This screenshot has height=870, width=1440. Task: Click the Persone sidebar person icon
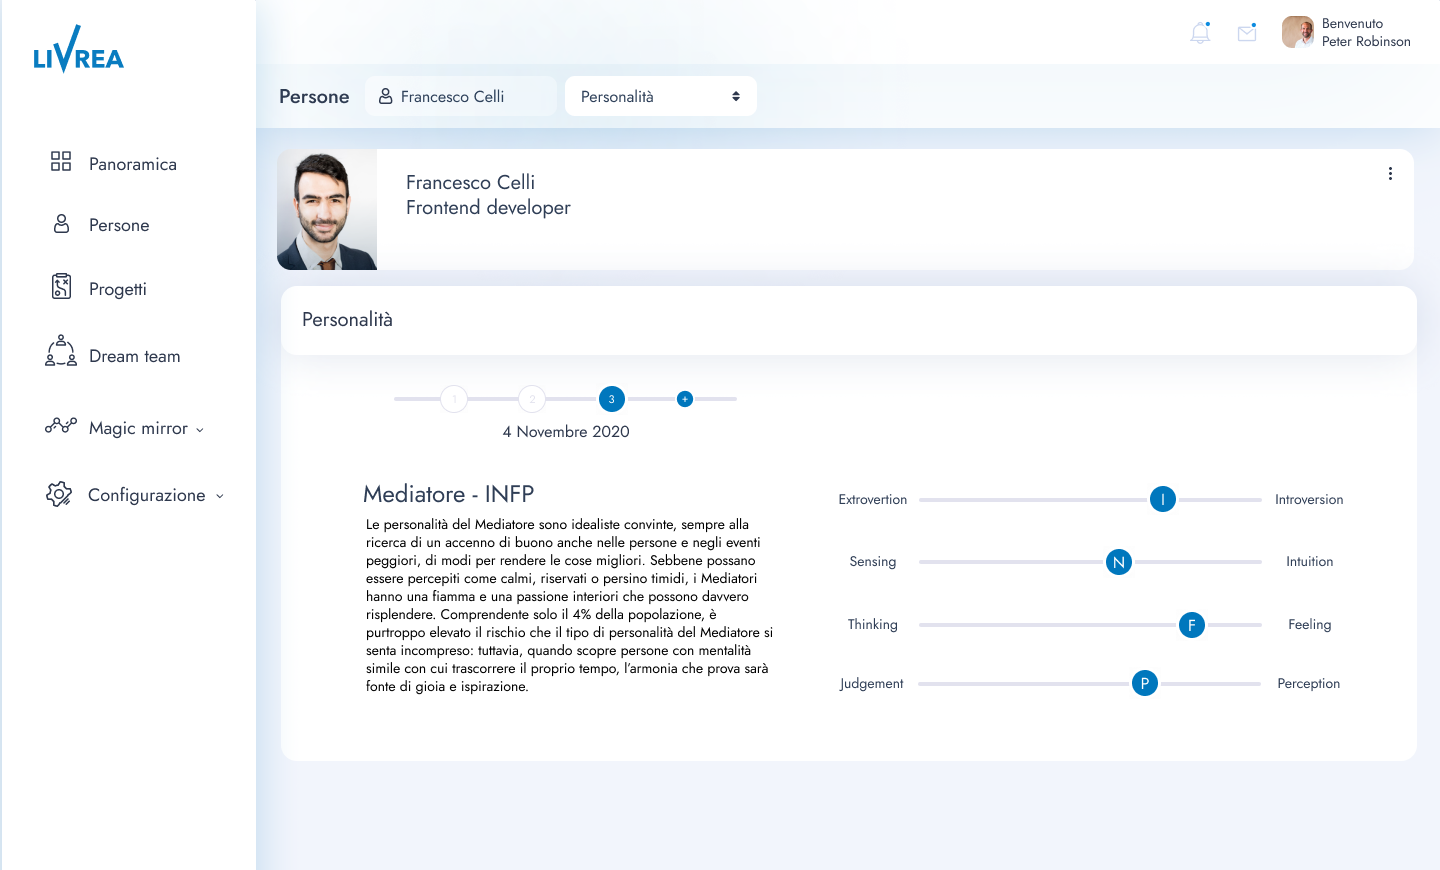pyautogui.click(x=61, y=224)
